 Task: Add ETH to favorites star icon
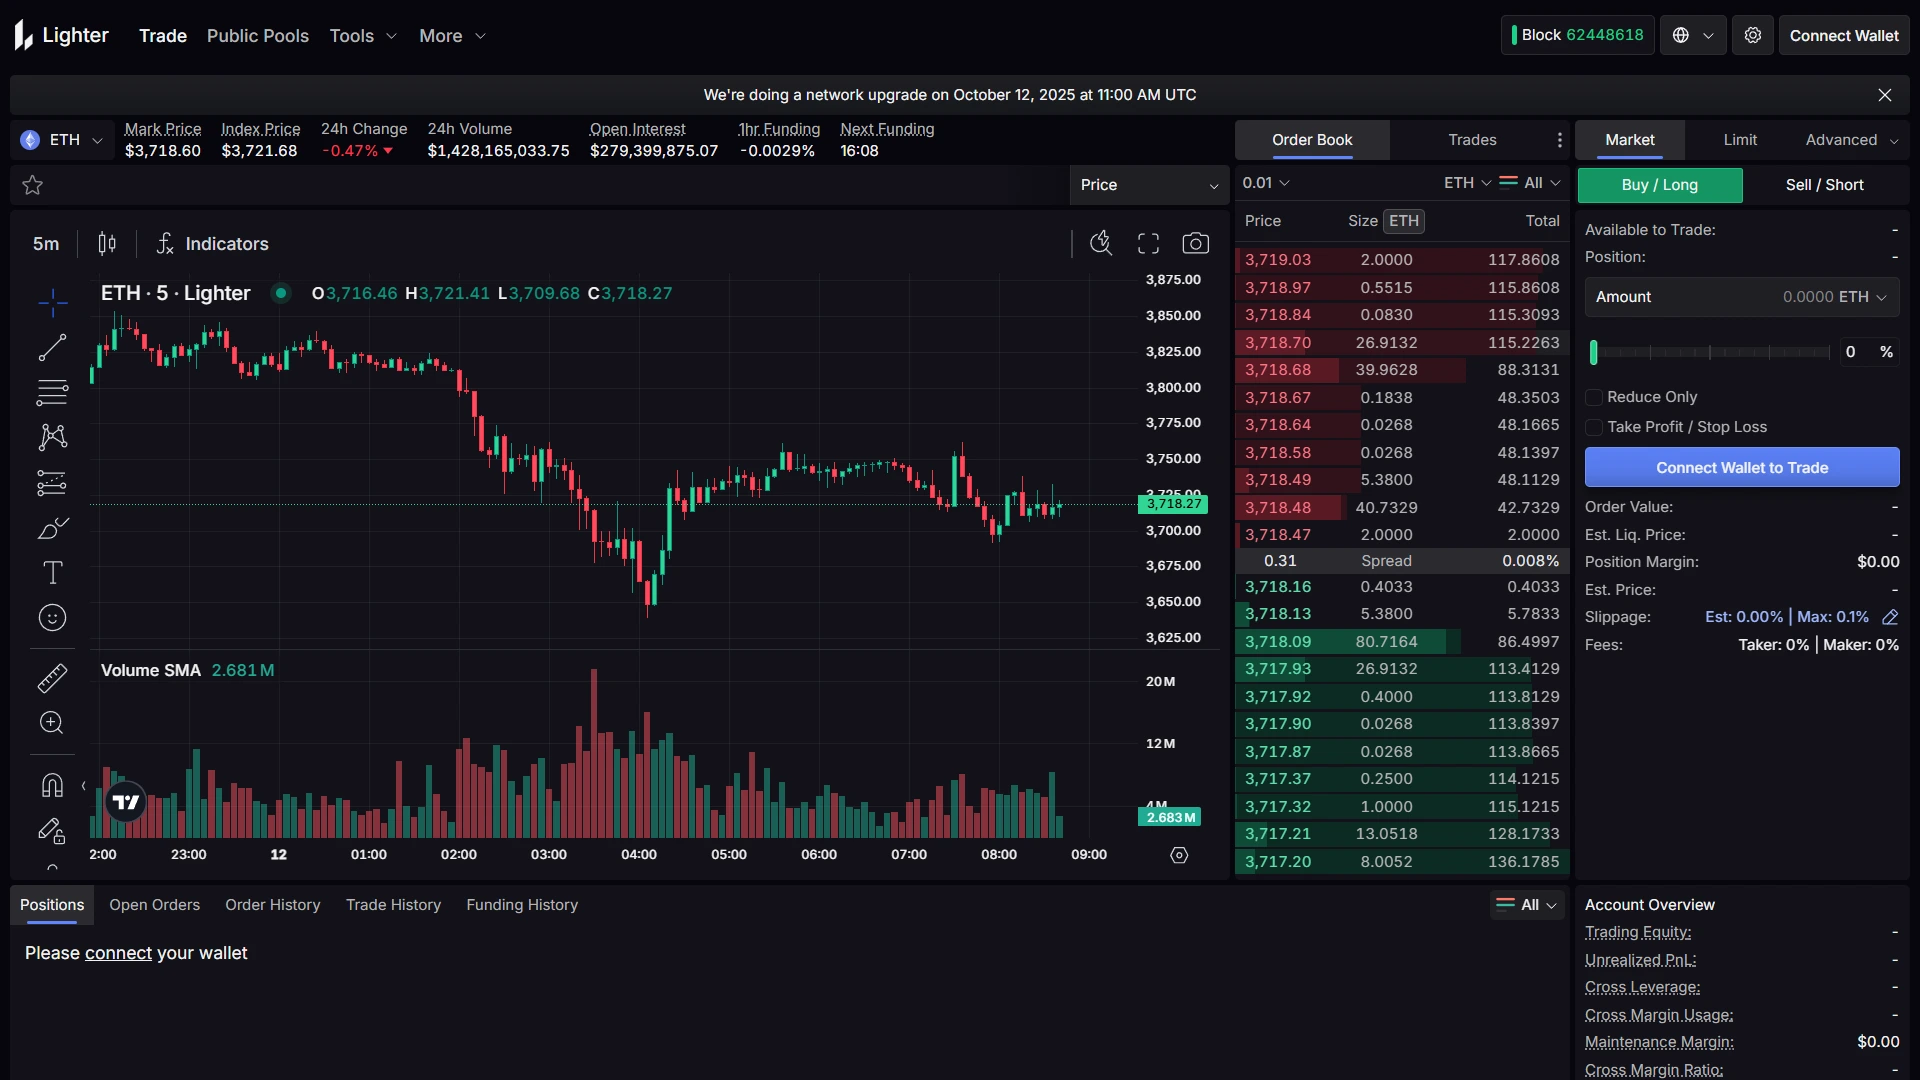pyautogui.click(x=32, y=185)
